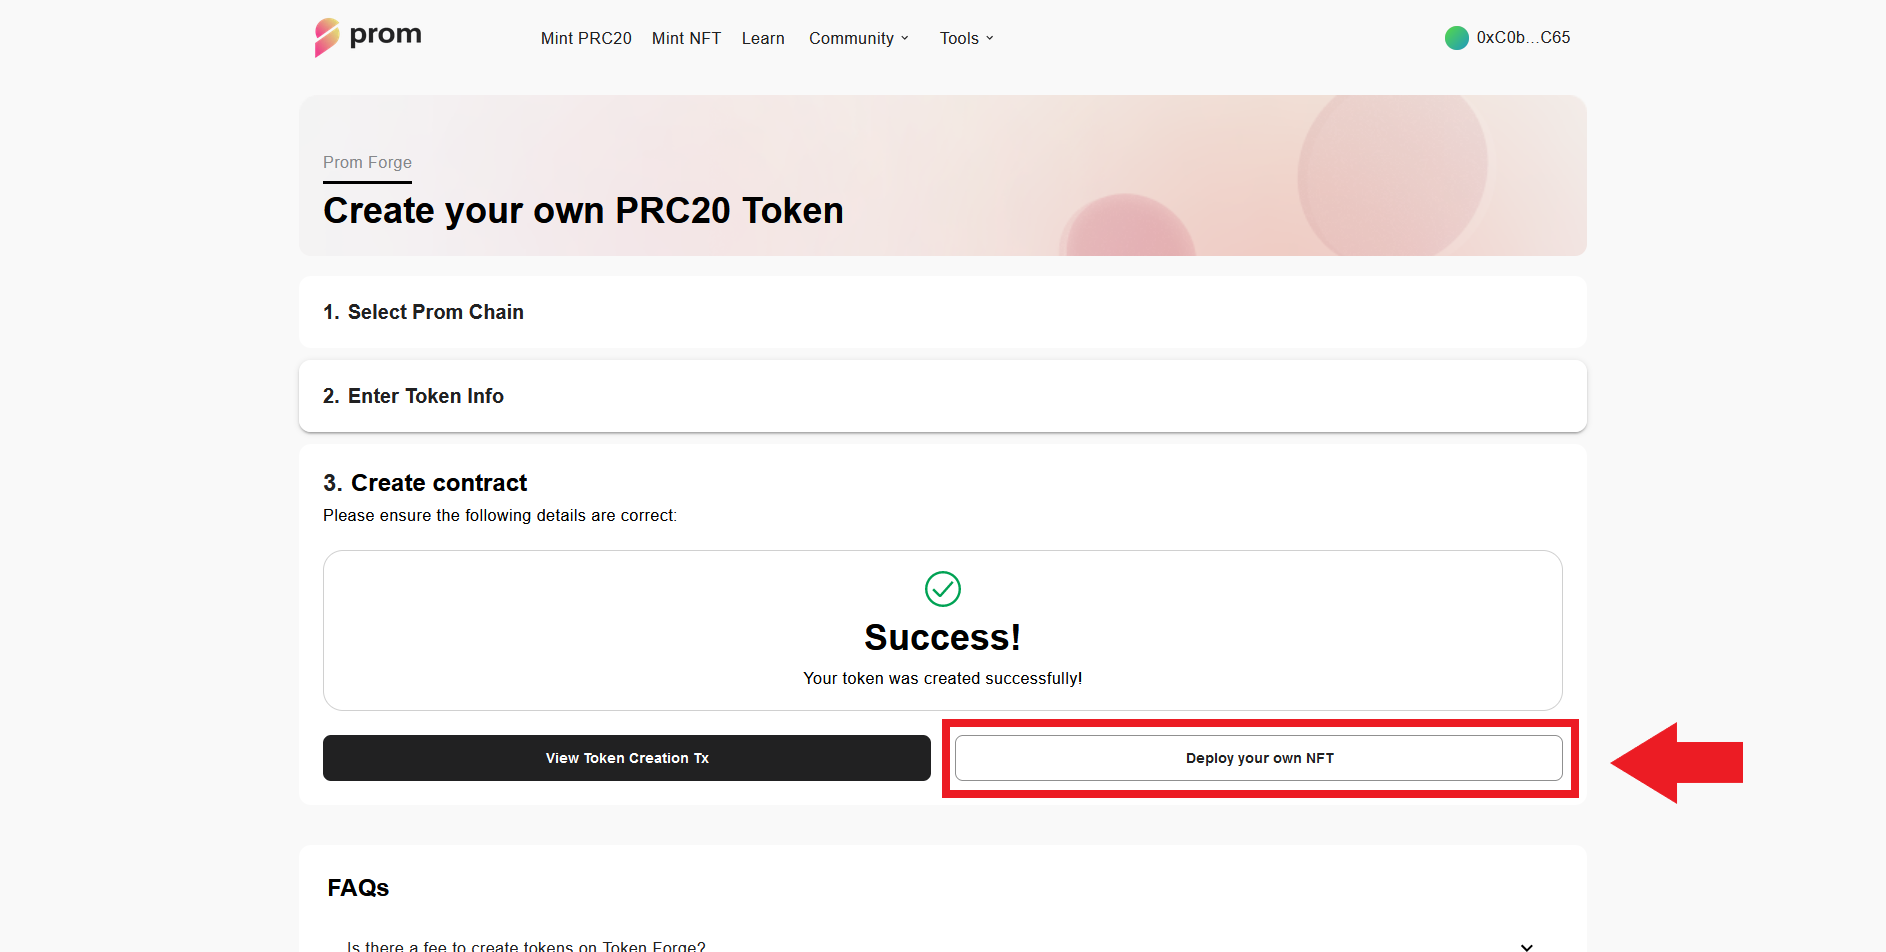Viewport: 1886px width, 952px height.
Task: Expand step 1 Select Prom Chain
Action: pyautogui.click(x=423, y=312)
